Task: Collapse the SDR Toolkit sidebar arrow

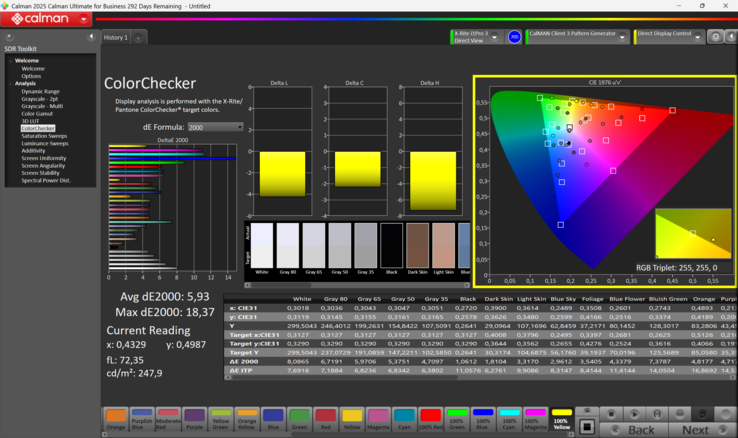Action: point(91,37)
